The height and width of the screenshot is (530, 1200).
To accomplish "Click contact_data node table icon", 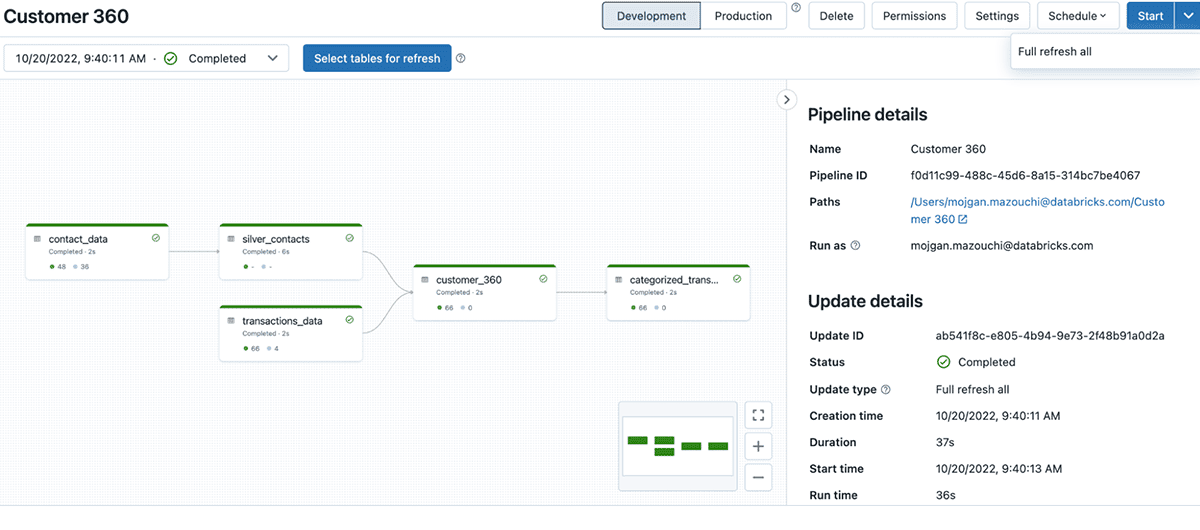I will [38, 239].
